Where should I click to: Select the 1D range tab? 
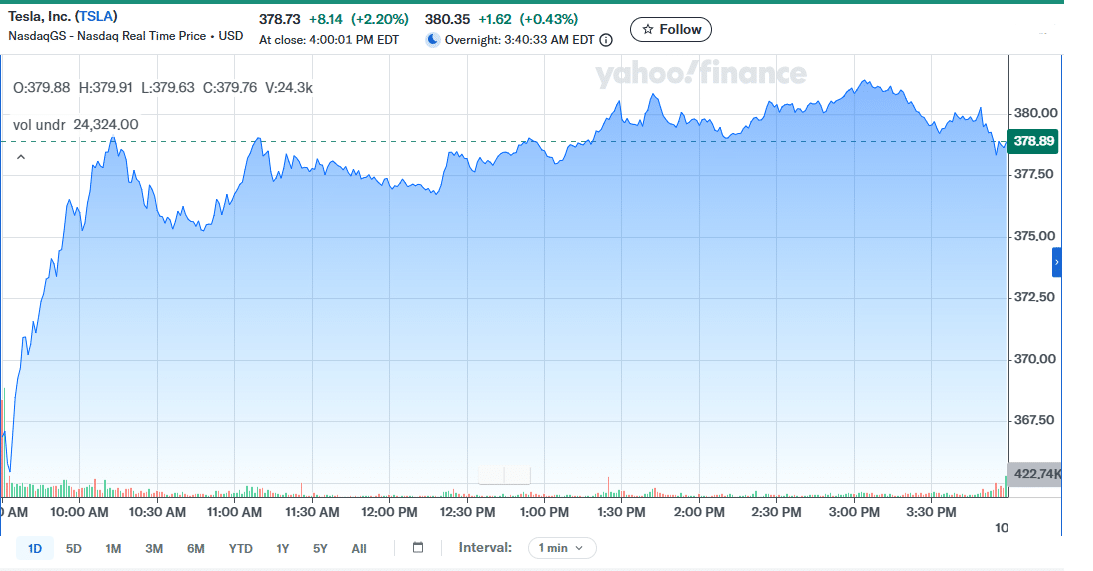tap(35, 549)
